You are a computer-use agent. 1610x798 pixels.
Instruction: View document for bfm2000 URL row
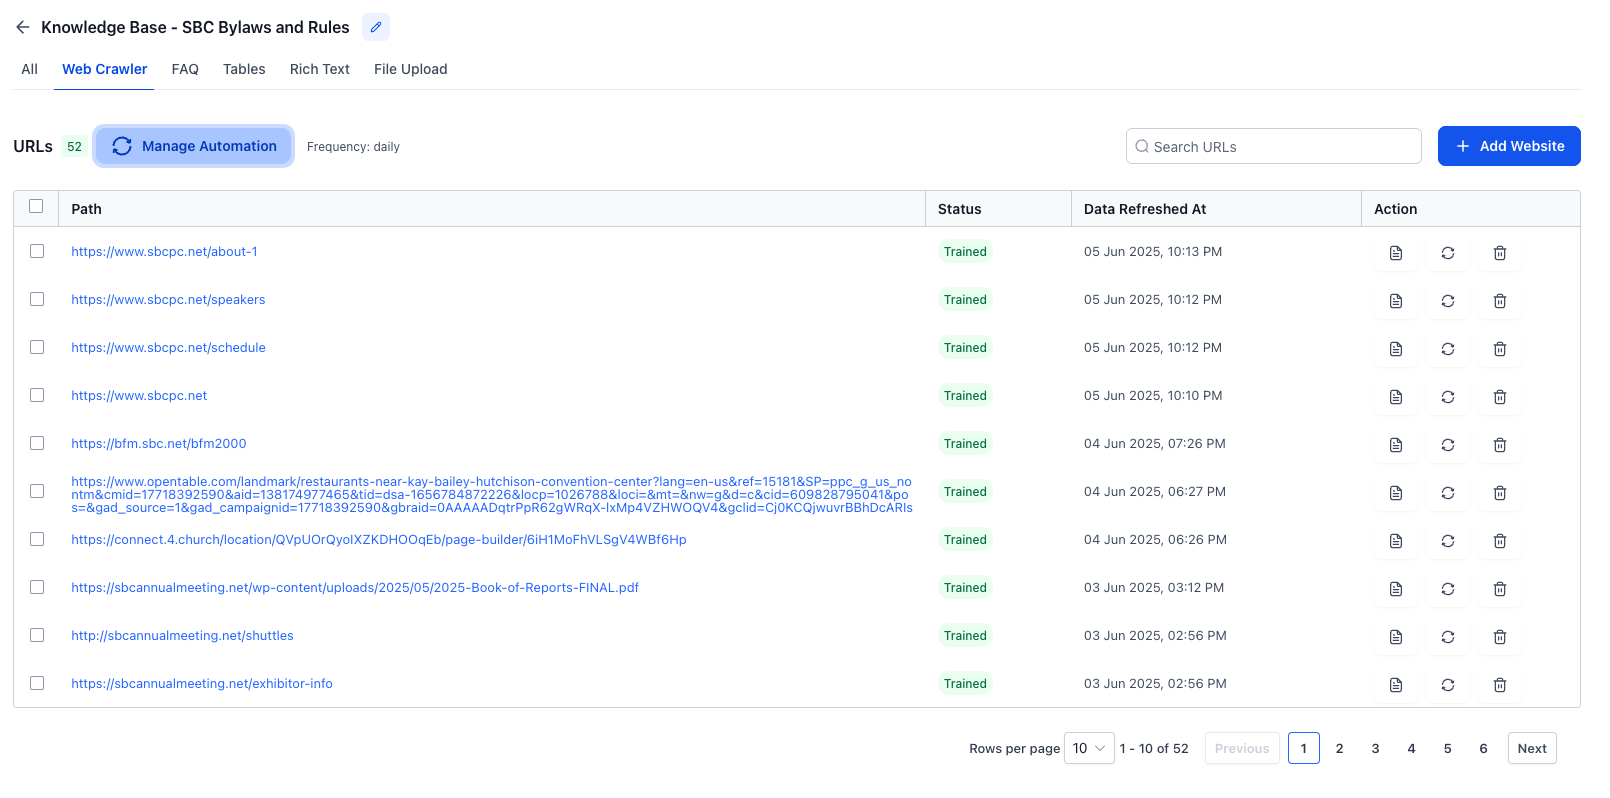1396,445
